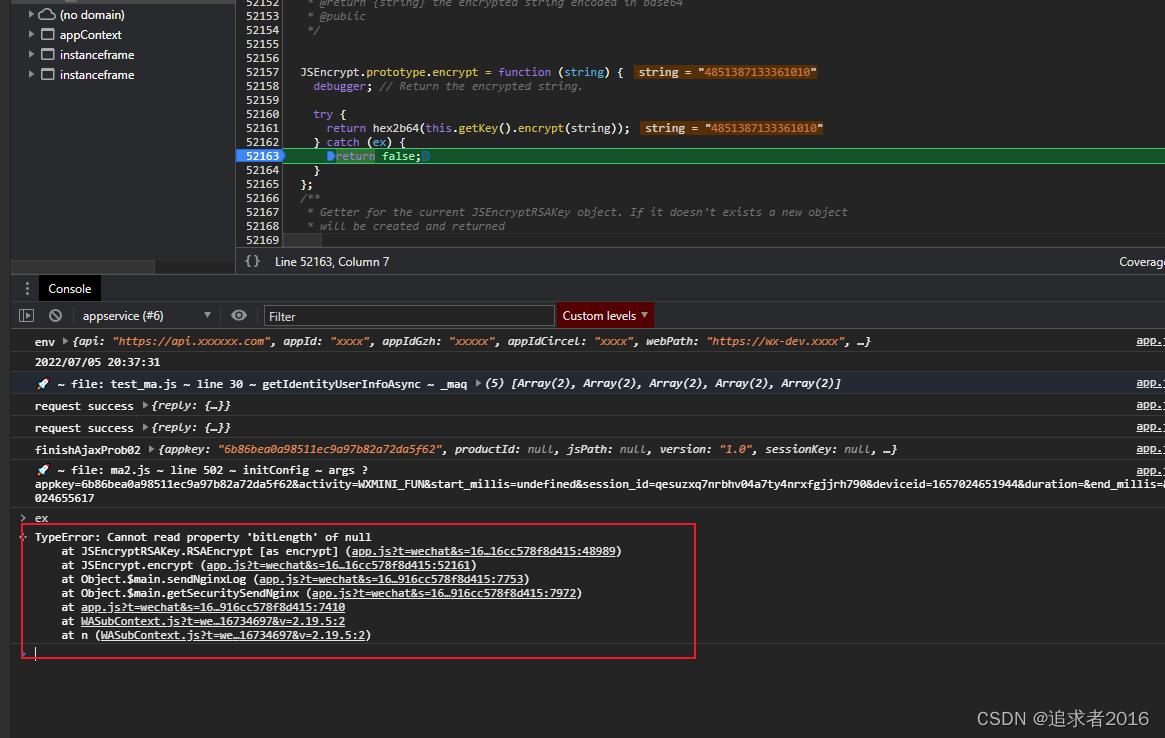The width and height of the screenshot is (1165, 738).
Task: Expand the _maq array of five arrays
Action: click(x=478, y=383)
